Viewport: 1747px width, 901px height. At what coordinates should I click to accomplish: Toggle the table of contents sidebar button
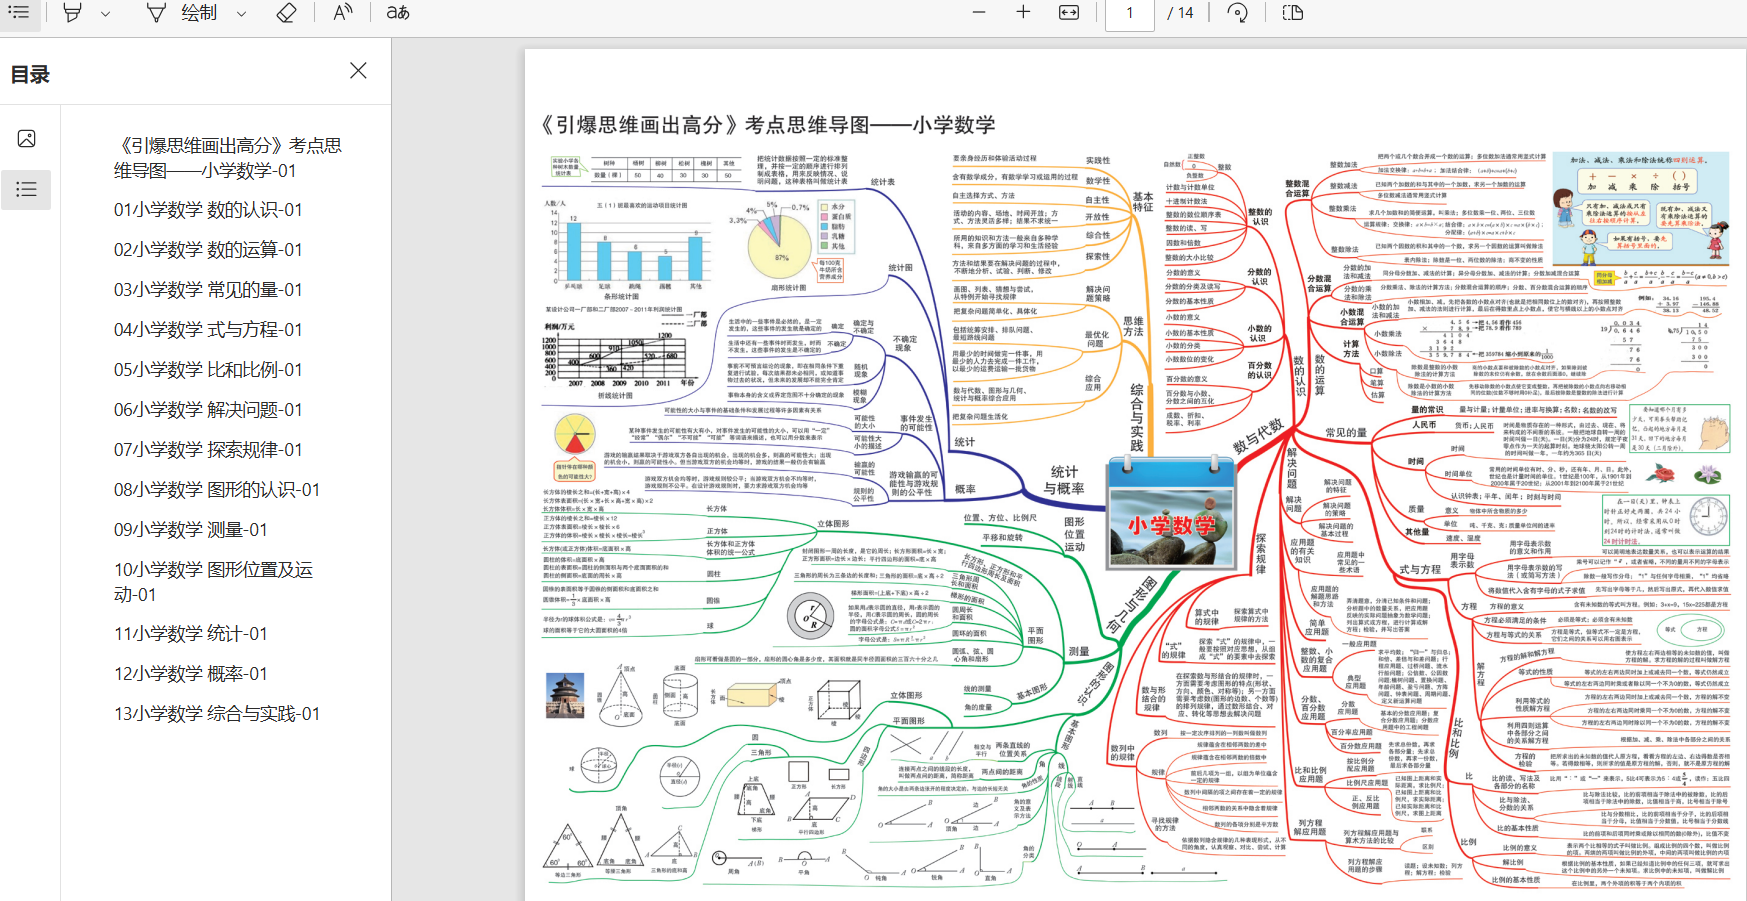tap(19, 12)
